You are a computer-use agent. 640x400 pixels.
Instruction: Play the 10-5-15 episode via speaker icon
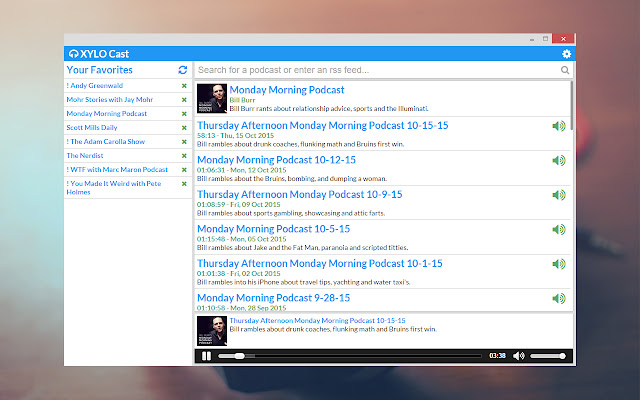(x=559, y=229)
